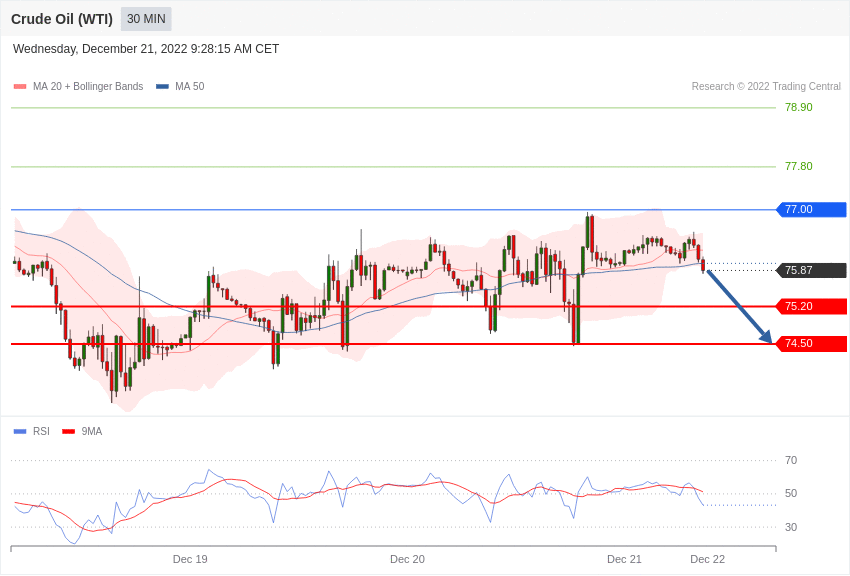Click the red 75.20 support price tag
This screenshot has height=576, width=850.
click(x=812, y=306)
